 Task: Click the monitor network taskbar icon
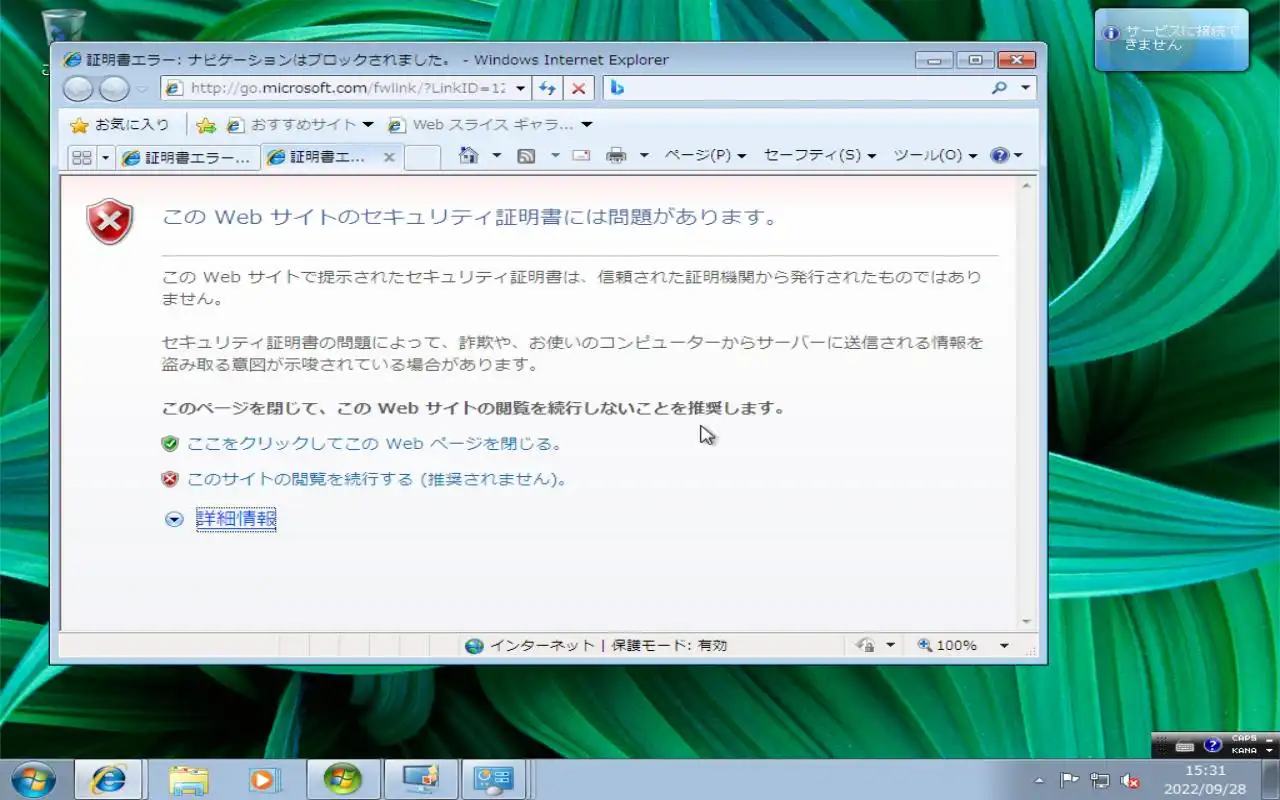click(420, 779)
